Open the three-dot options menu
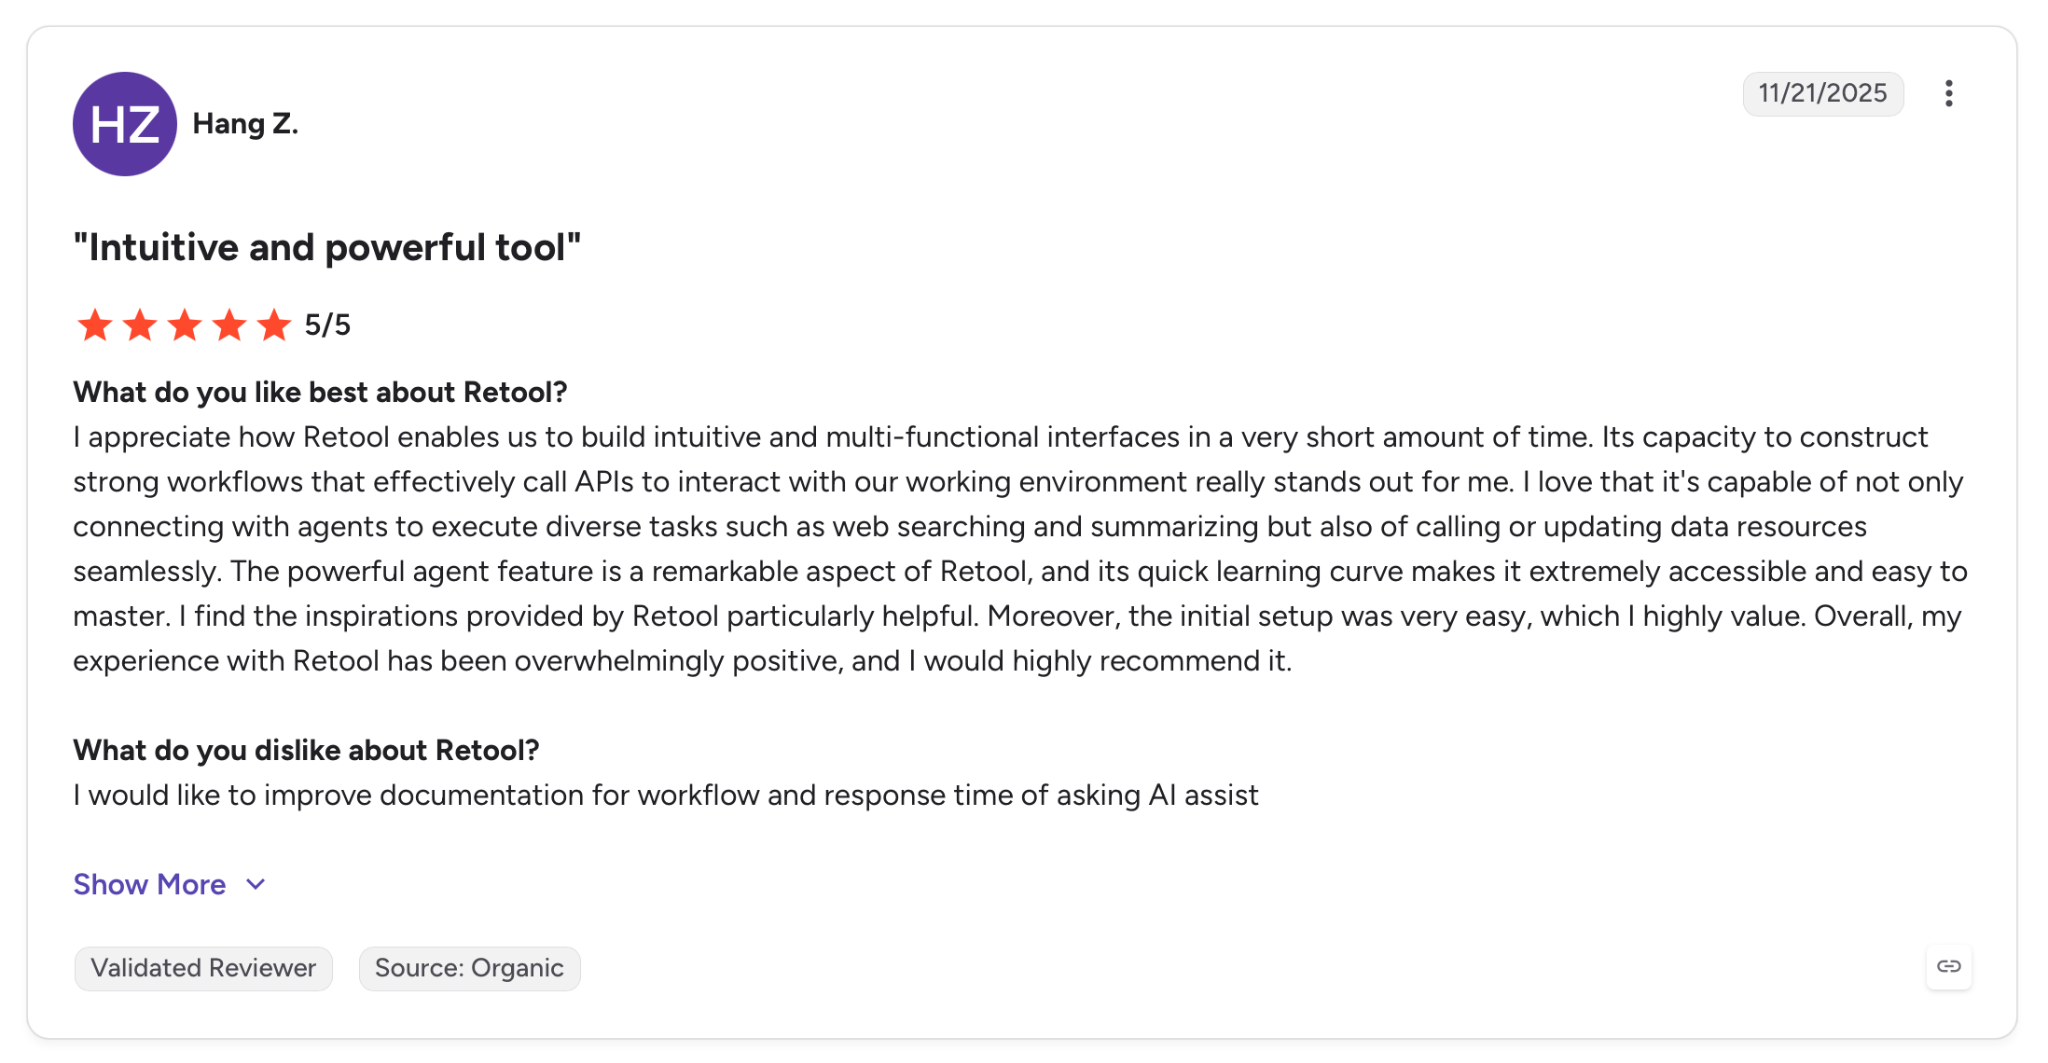Screen dimensions: 2048x1063 tap(1948, 93)
